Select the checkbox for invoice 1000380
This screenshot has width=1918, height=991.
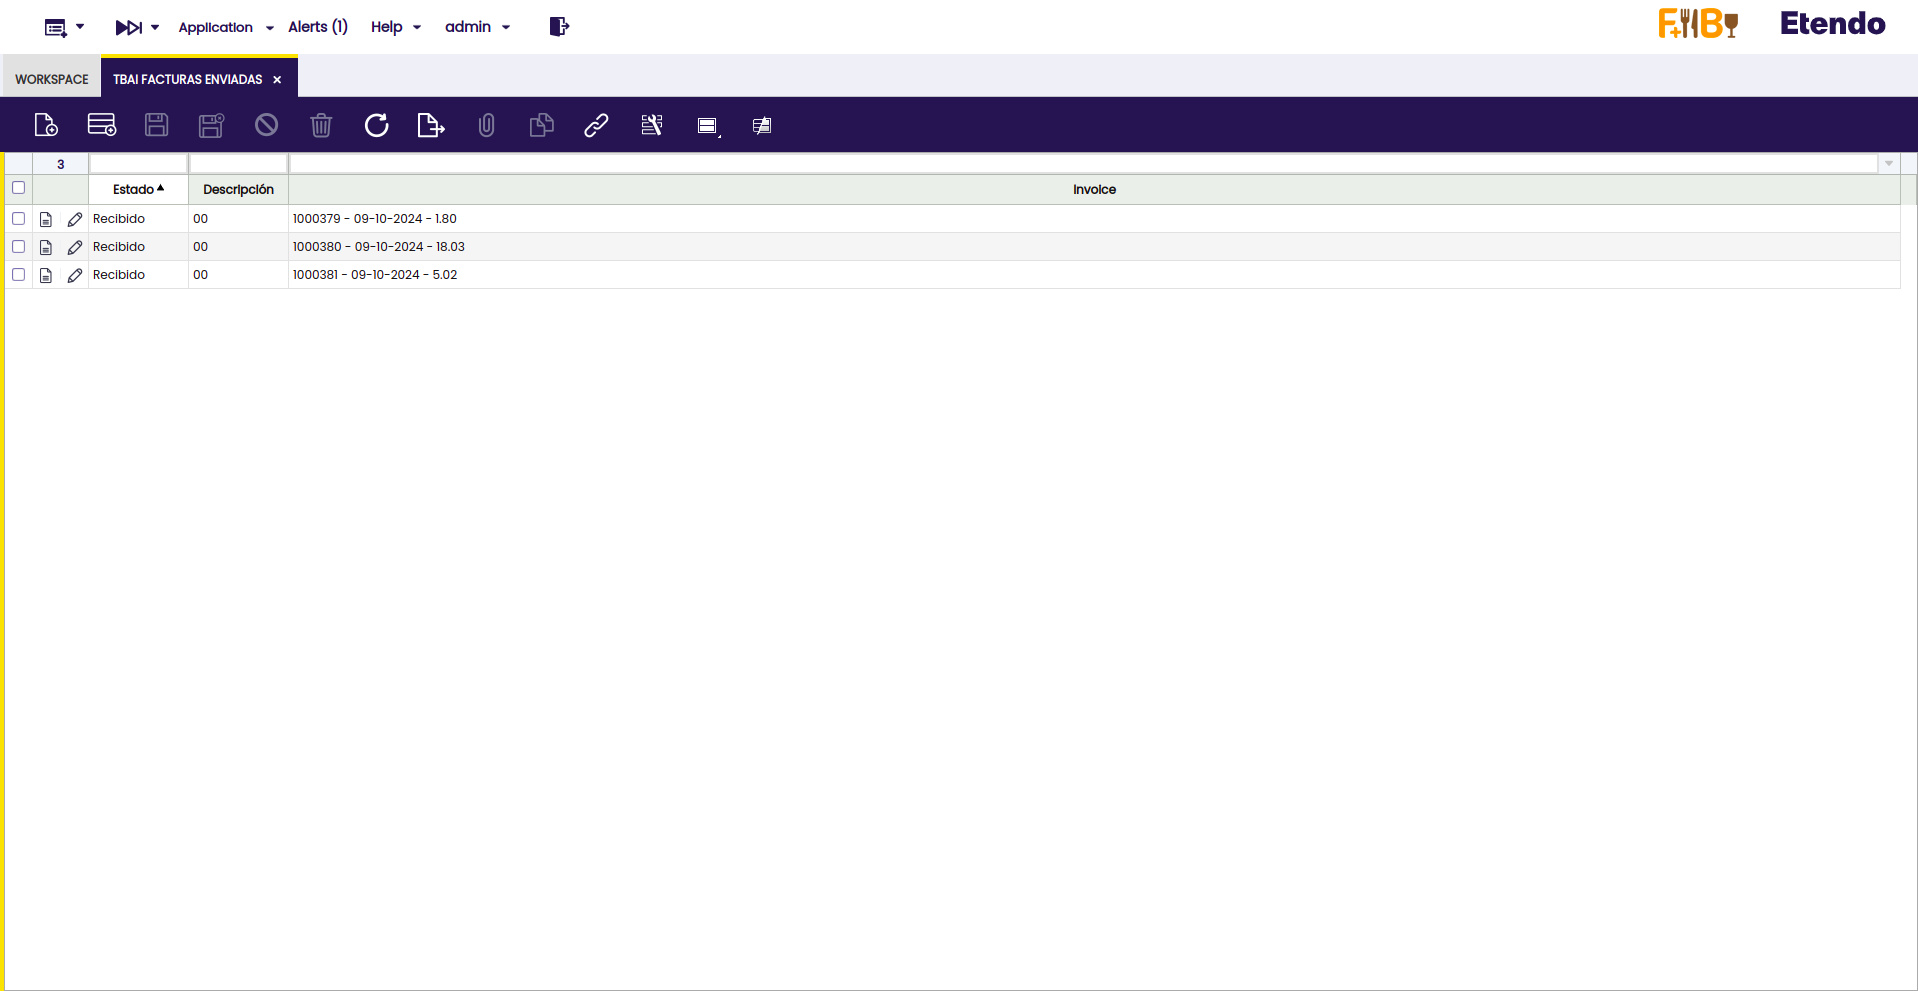18,246
